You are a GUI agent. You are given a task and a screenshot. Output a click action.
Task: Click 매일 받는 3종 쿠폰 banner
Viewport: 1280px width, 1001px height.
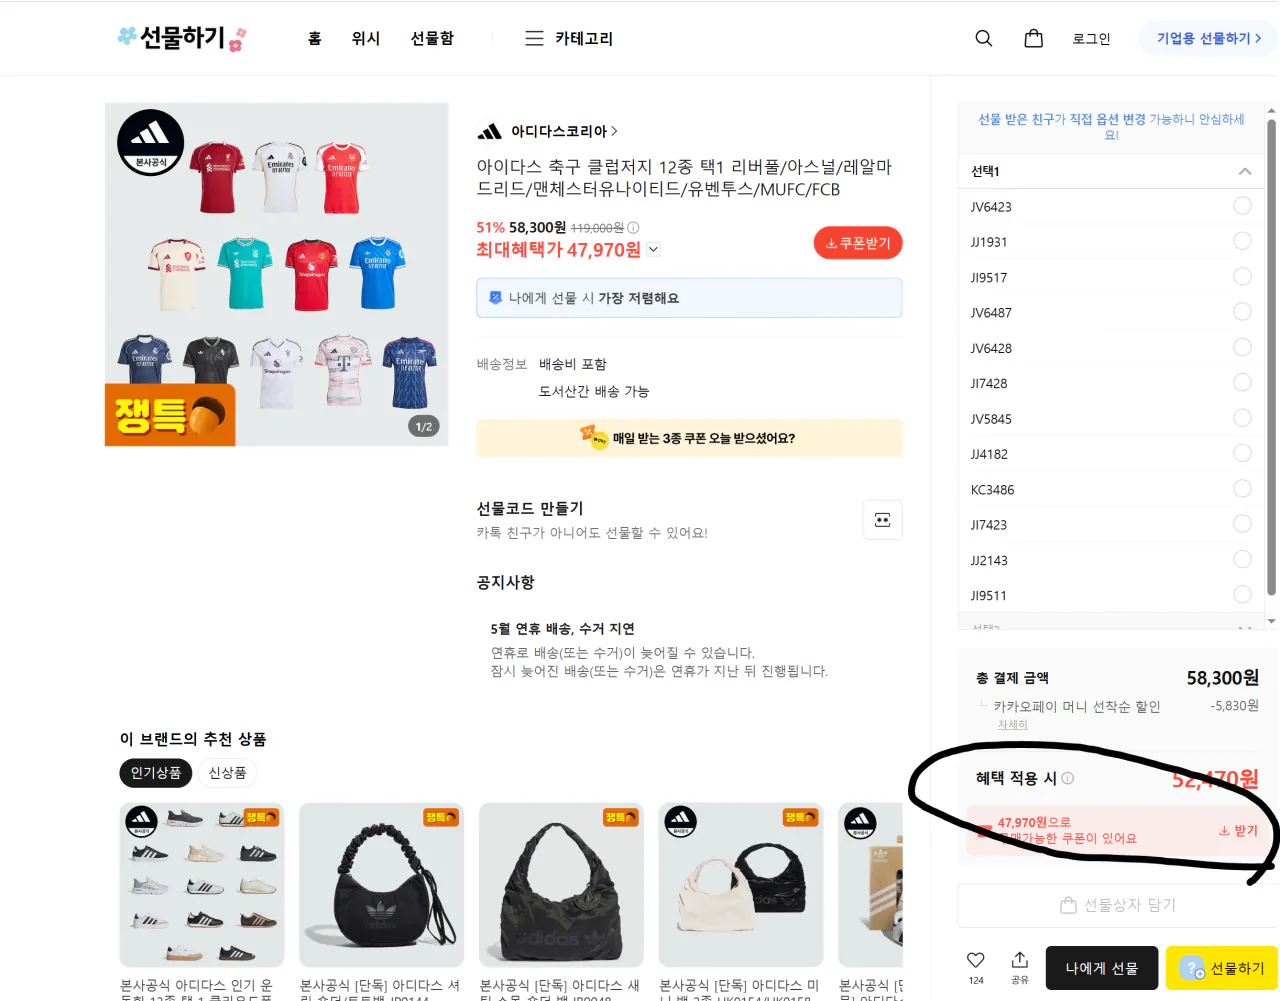[689, 438]
